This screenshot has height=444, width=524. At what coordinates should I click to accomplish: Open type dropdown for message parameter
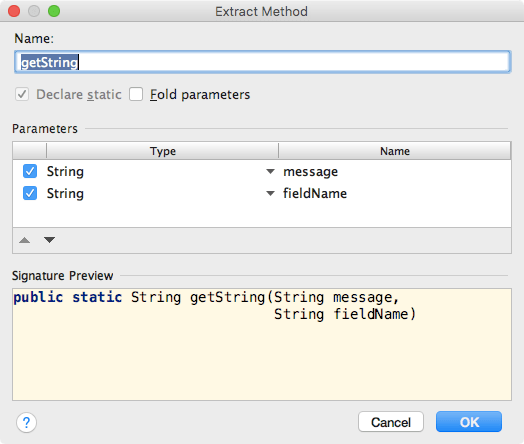click(x=270, y=172)
